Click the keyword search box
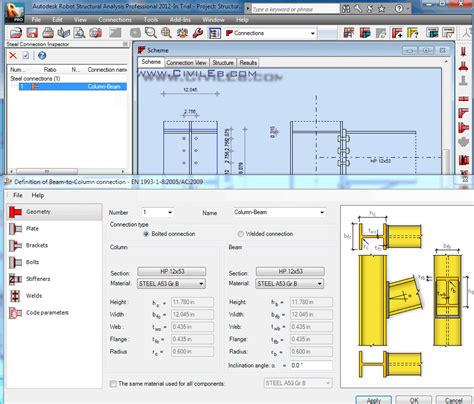The image size is (474, 404). (x=295, y=9)
